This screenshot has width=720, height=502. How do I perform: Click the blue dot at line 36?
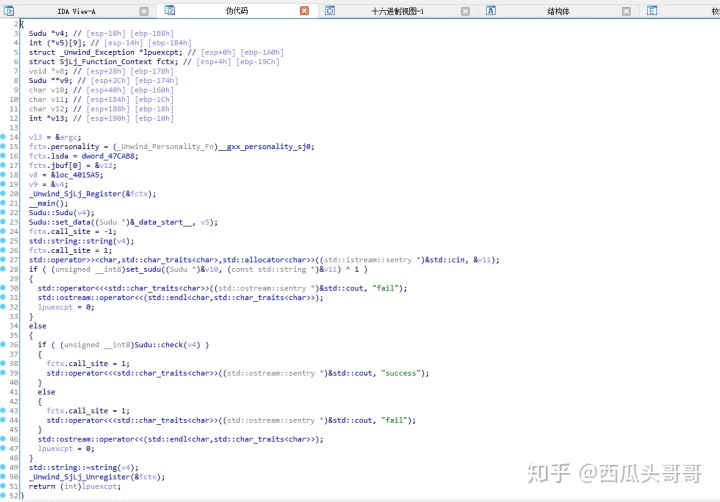[x=3, y=344]
